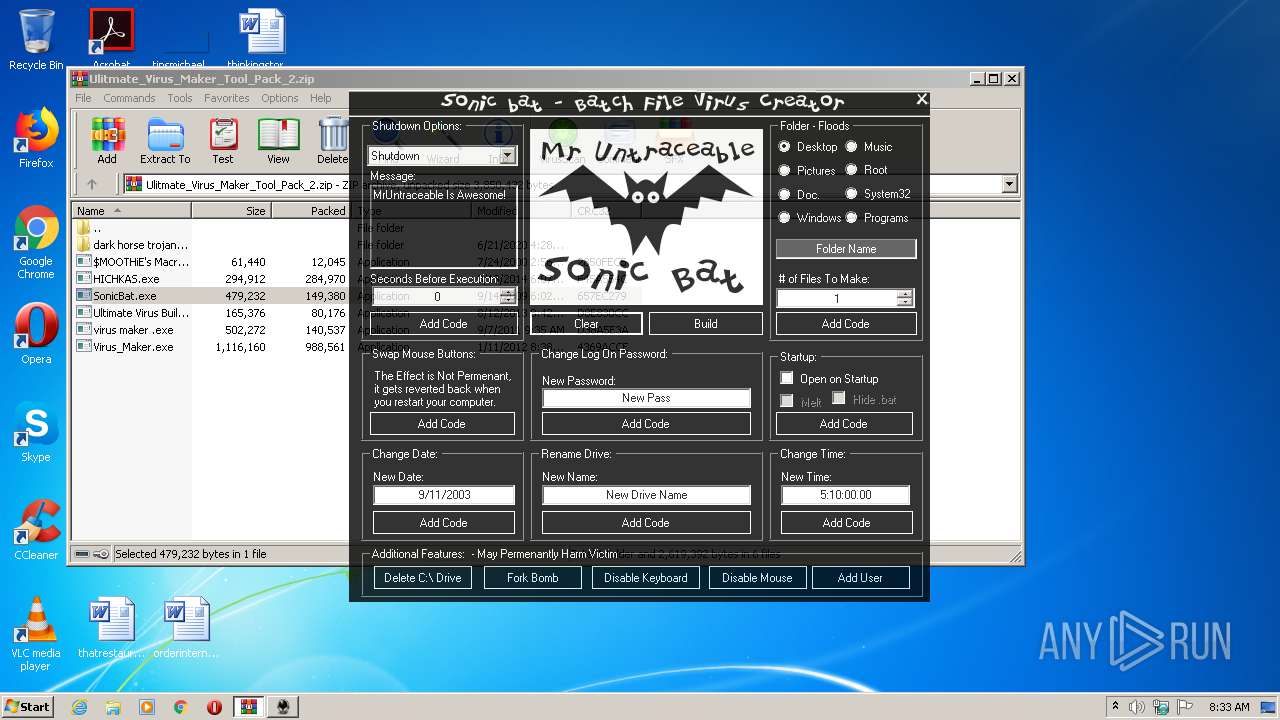Select the Acrobat desktop shortcut
1280x720 pixels.
point(111,40)
